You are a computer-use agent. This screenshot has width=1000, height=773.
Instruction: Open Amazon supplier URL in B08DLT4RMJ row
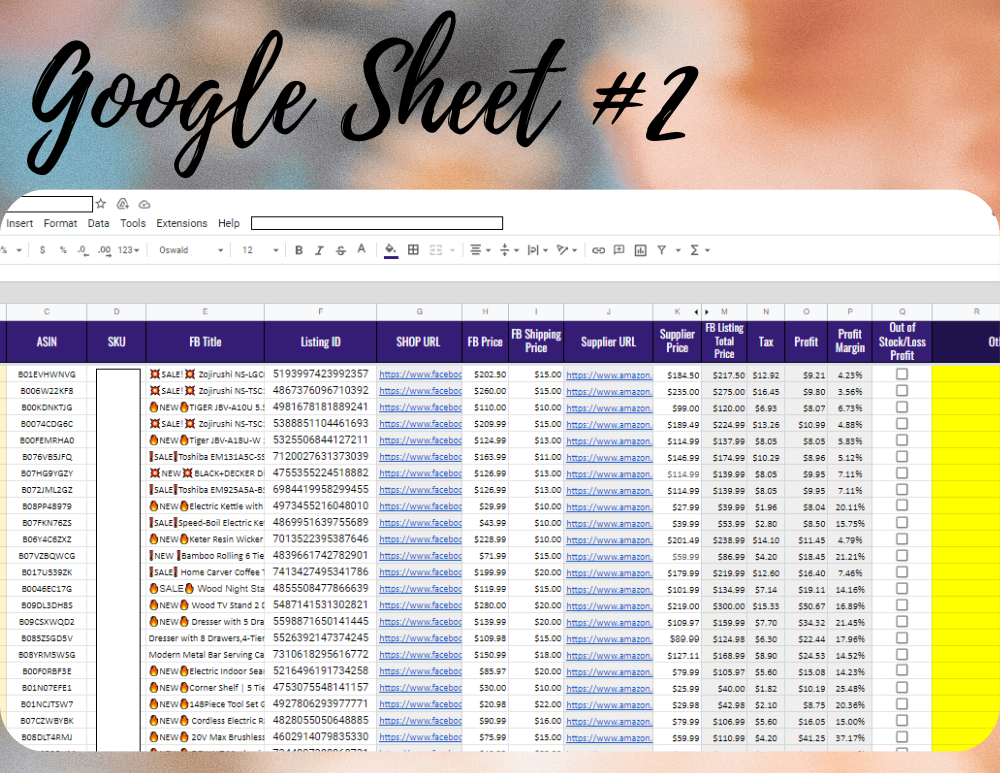pos(609,737)
